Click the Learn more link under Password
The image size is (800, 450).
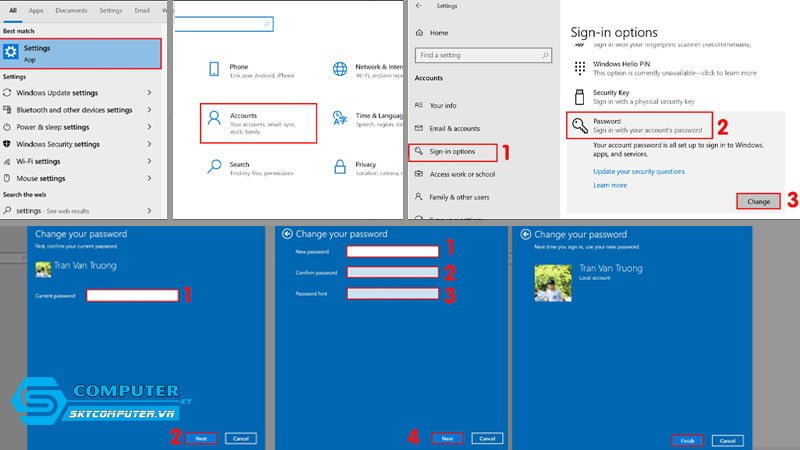[x=610, y=185]
